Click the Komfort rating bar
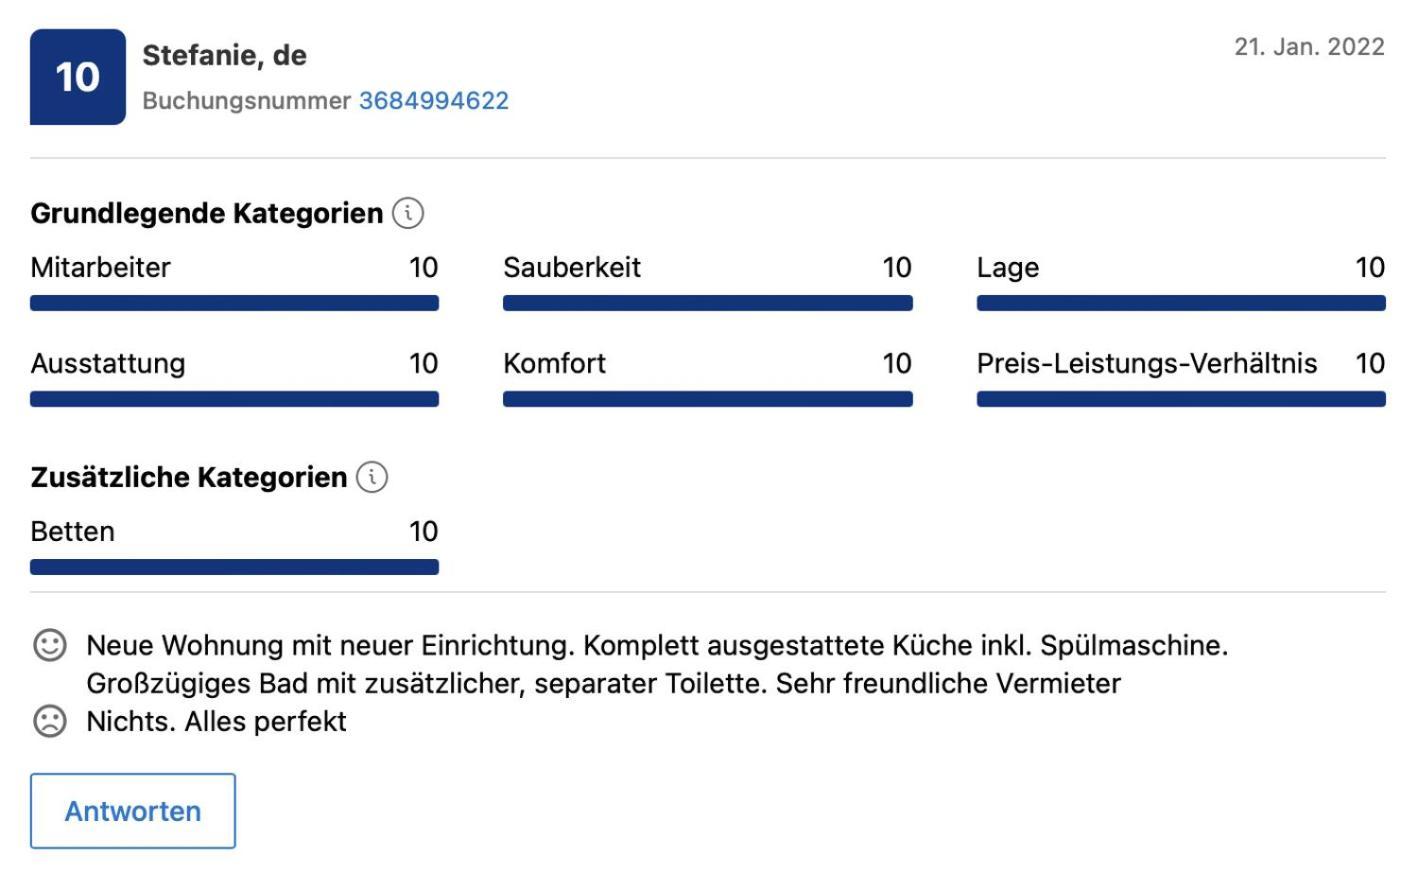1418x873 pixels. coord(708,399)
